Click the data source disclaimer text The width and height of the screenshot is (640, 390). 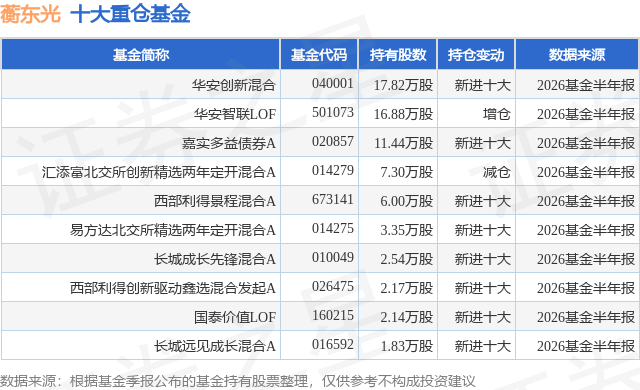click(238, 381)
